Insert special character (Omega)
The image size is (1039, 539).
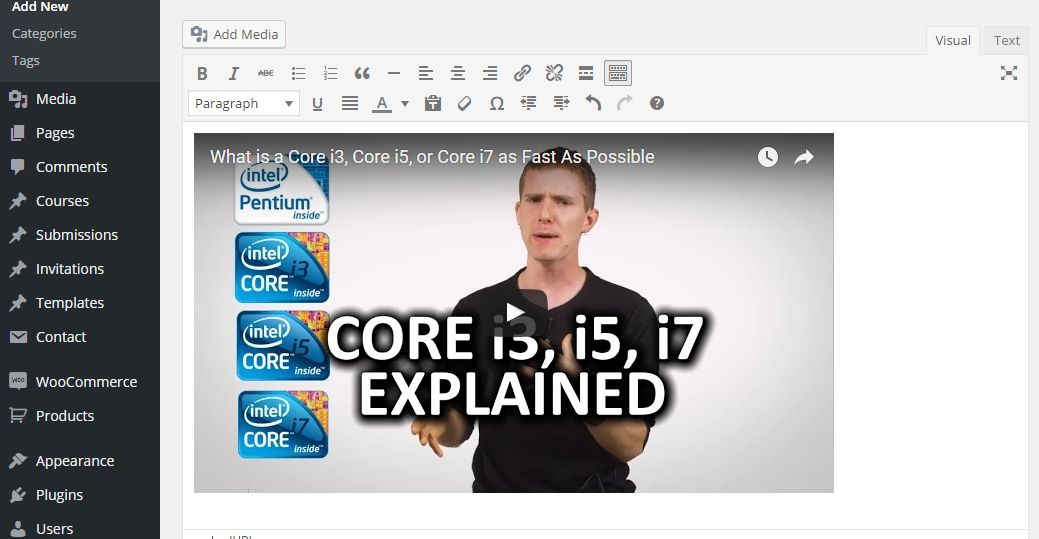[x=496, y=103]
